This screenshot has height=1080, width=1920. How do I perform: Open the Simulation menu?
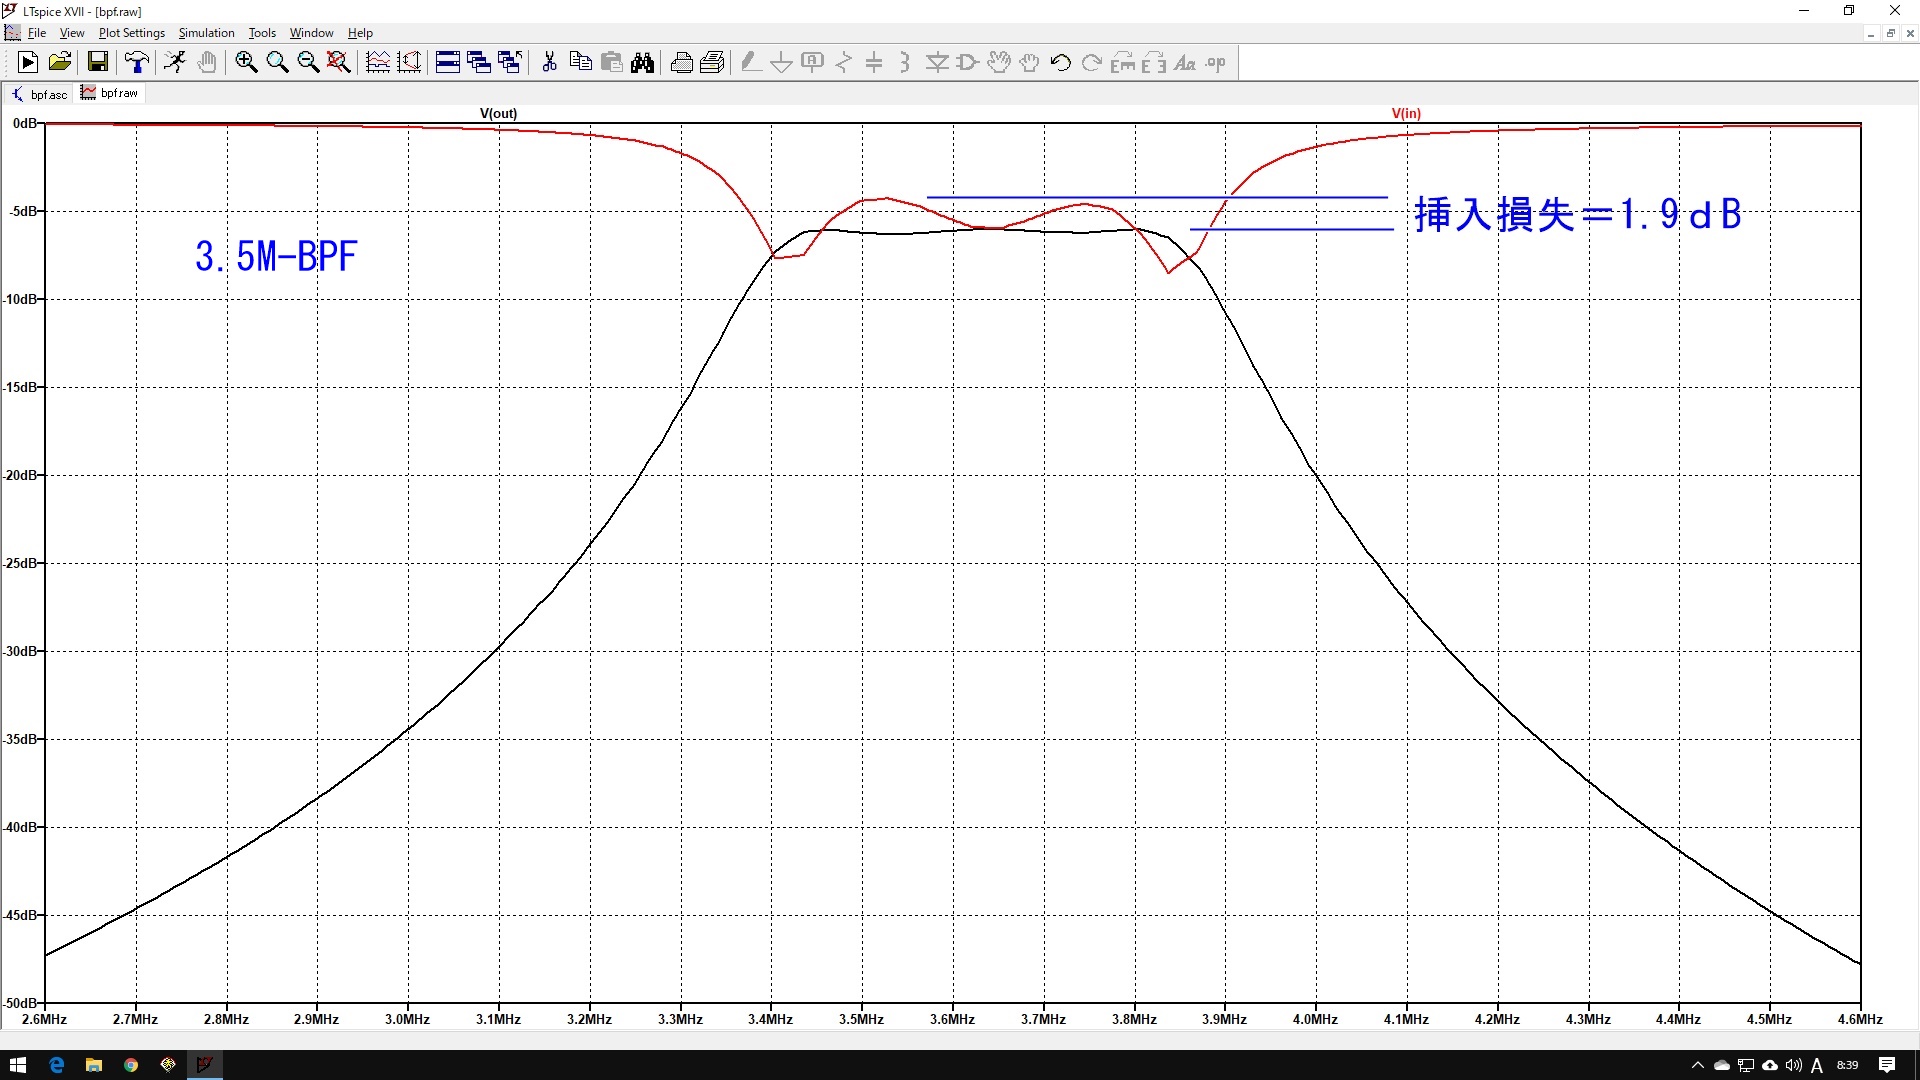[x=206, y=33]
